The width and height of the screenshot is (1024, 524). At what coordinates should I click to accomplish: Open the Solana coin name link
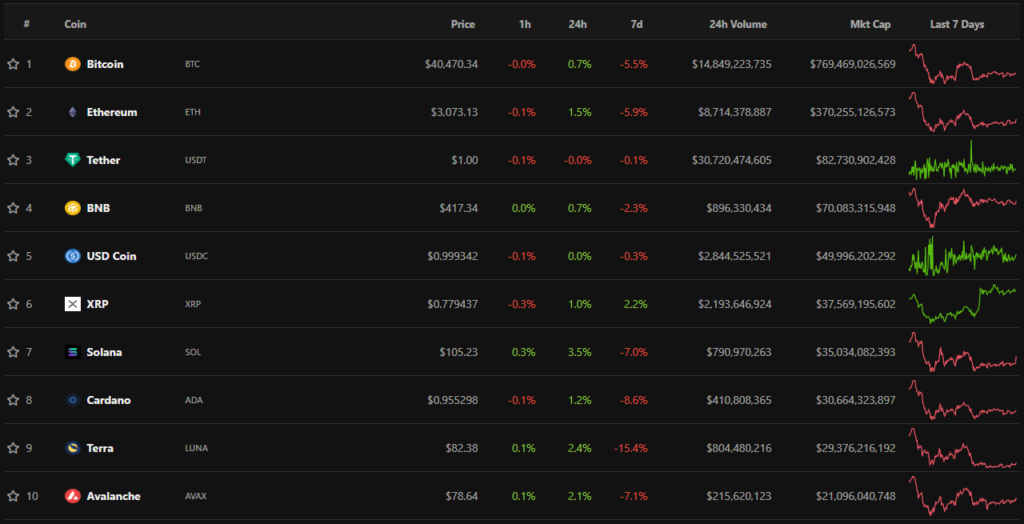click(x=104, y=352)
